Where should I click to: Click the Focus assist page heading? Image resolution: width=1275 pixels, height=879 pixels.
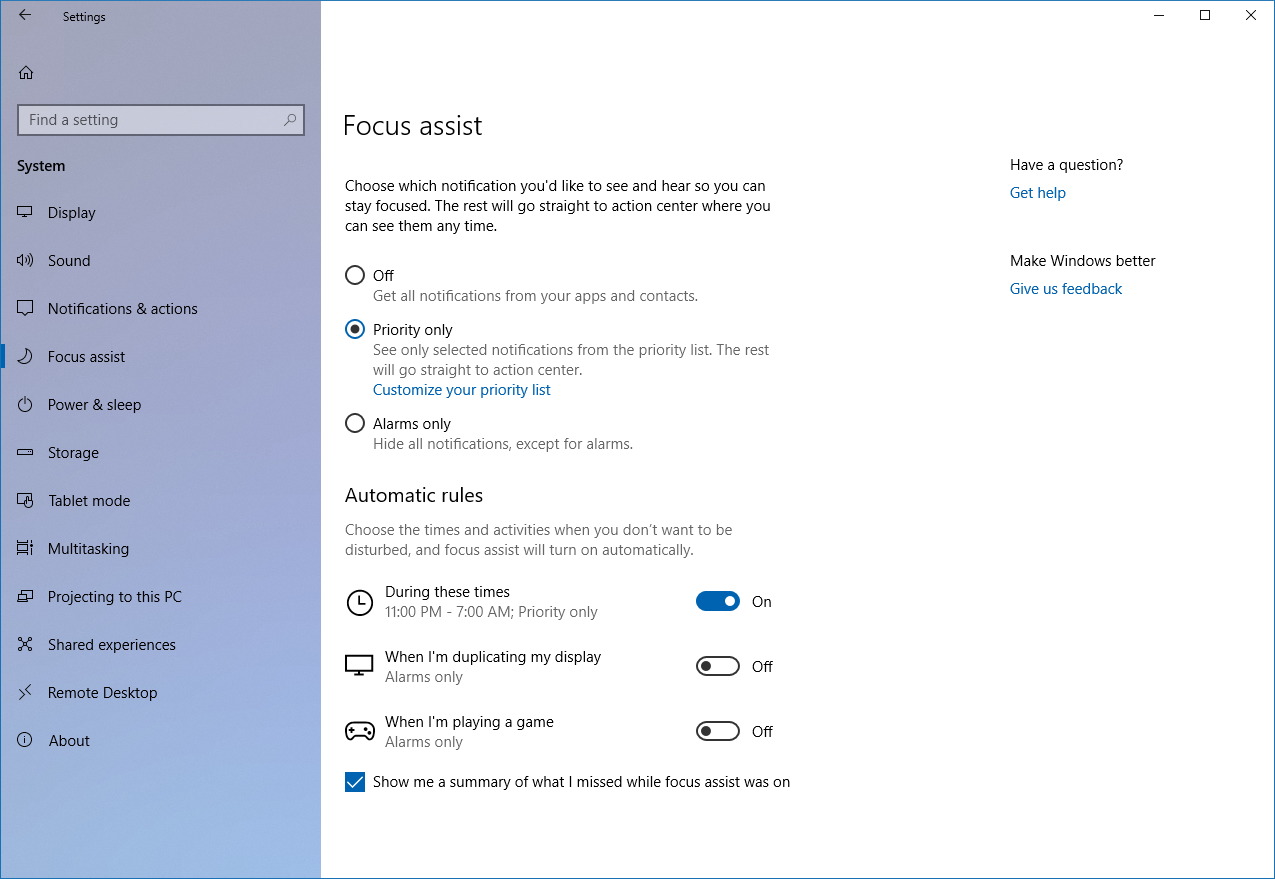412,126
